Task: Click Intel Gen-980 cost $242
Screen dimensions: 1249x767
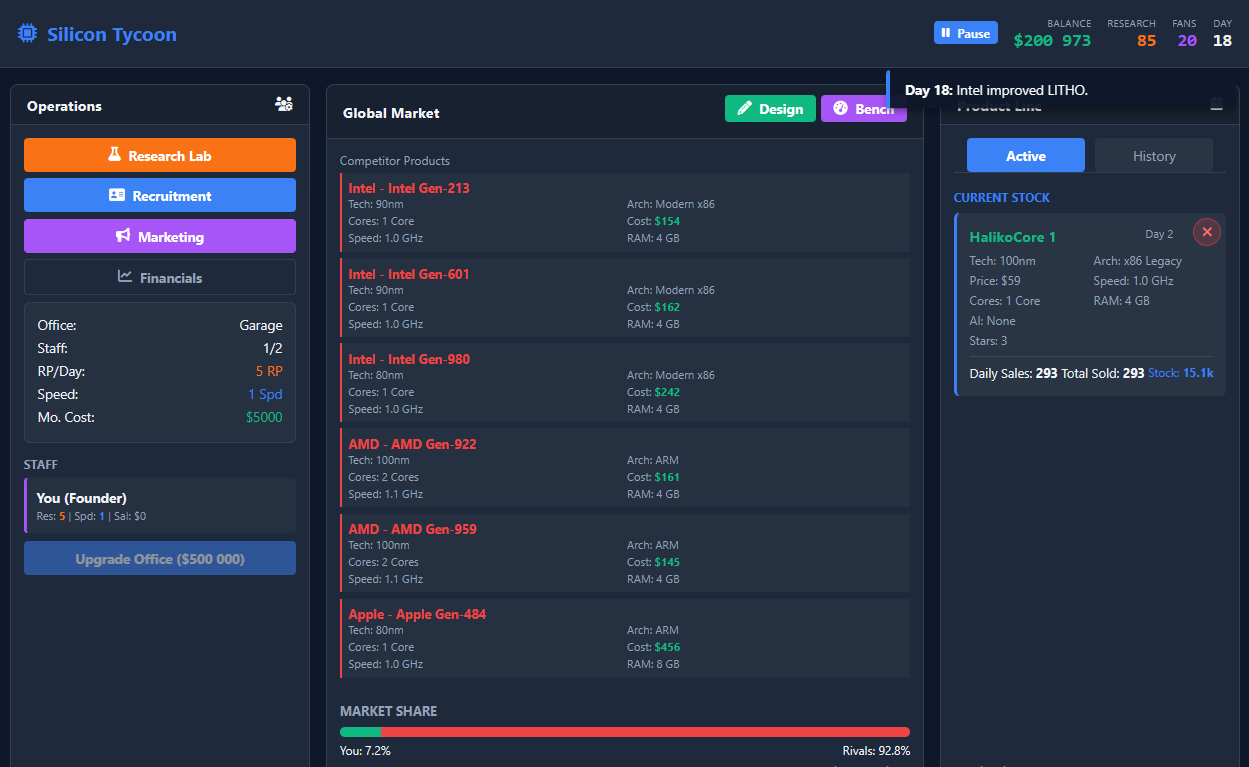Action: click(667, 392)
